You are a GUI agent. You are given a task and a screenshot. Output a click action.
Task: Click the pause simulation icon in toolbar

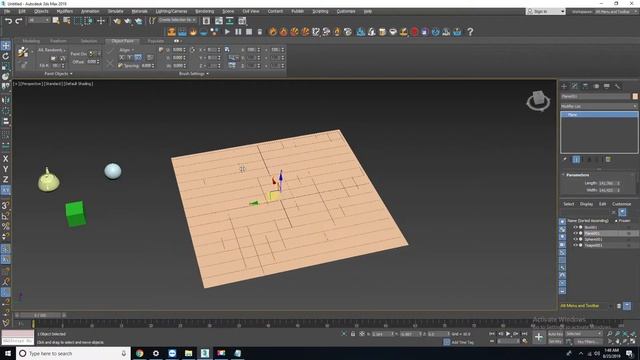pyautogui.click(x=238, y=31)
